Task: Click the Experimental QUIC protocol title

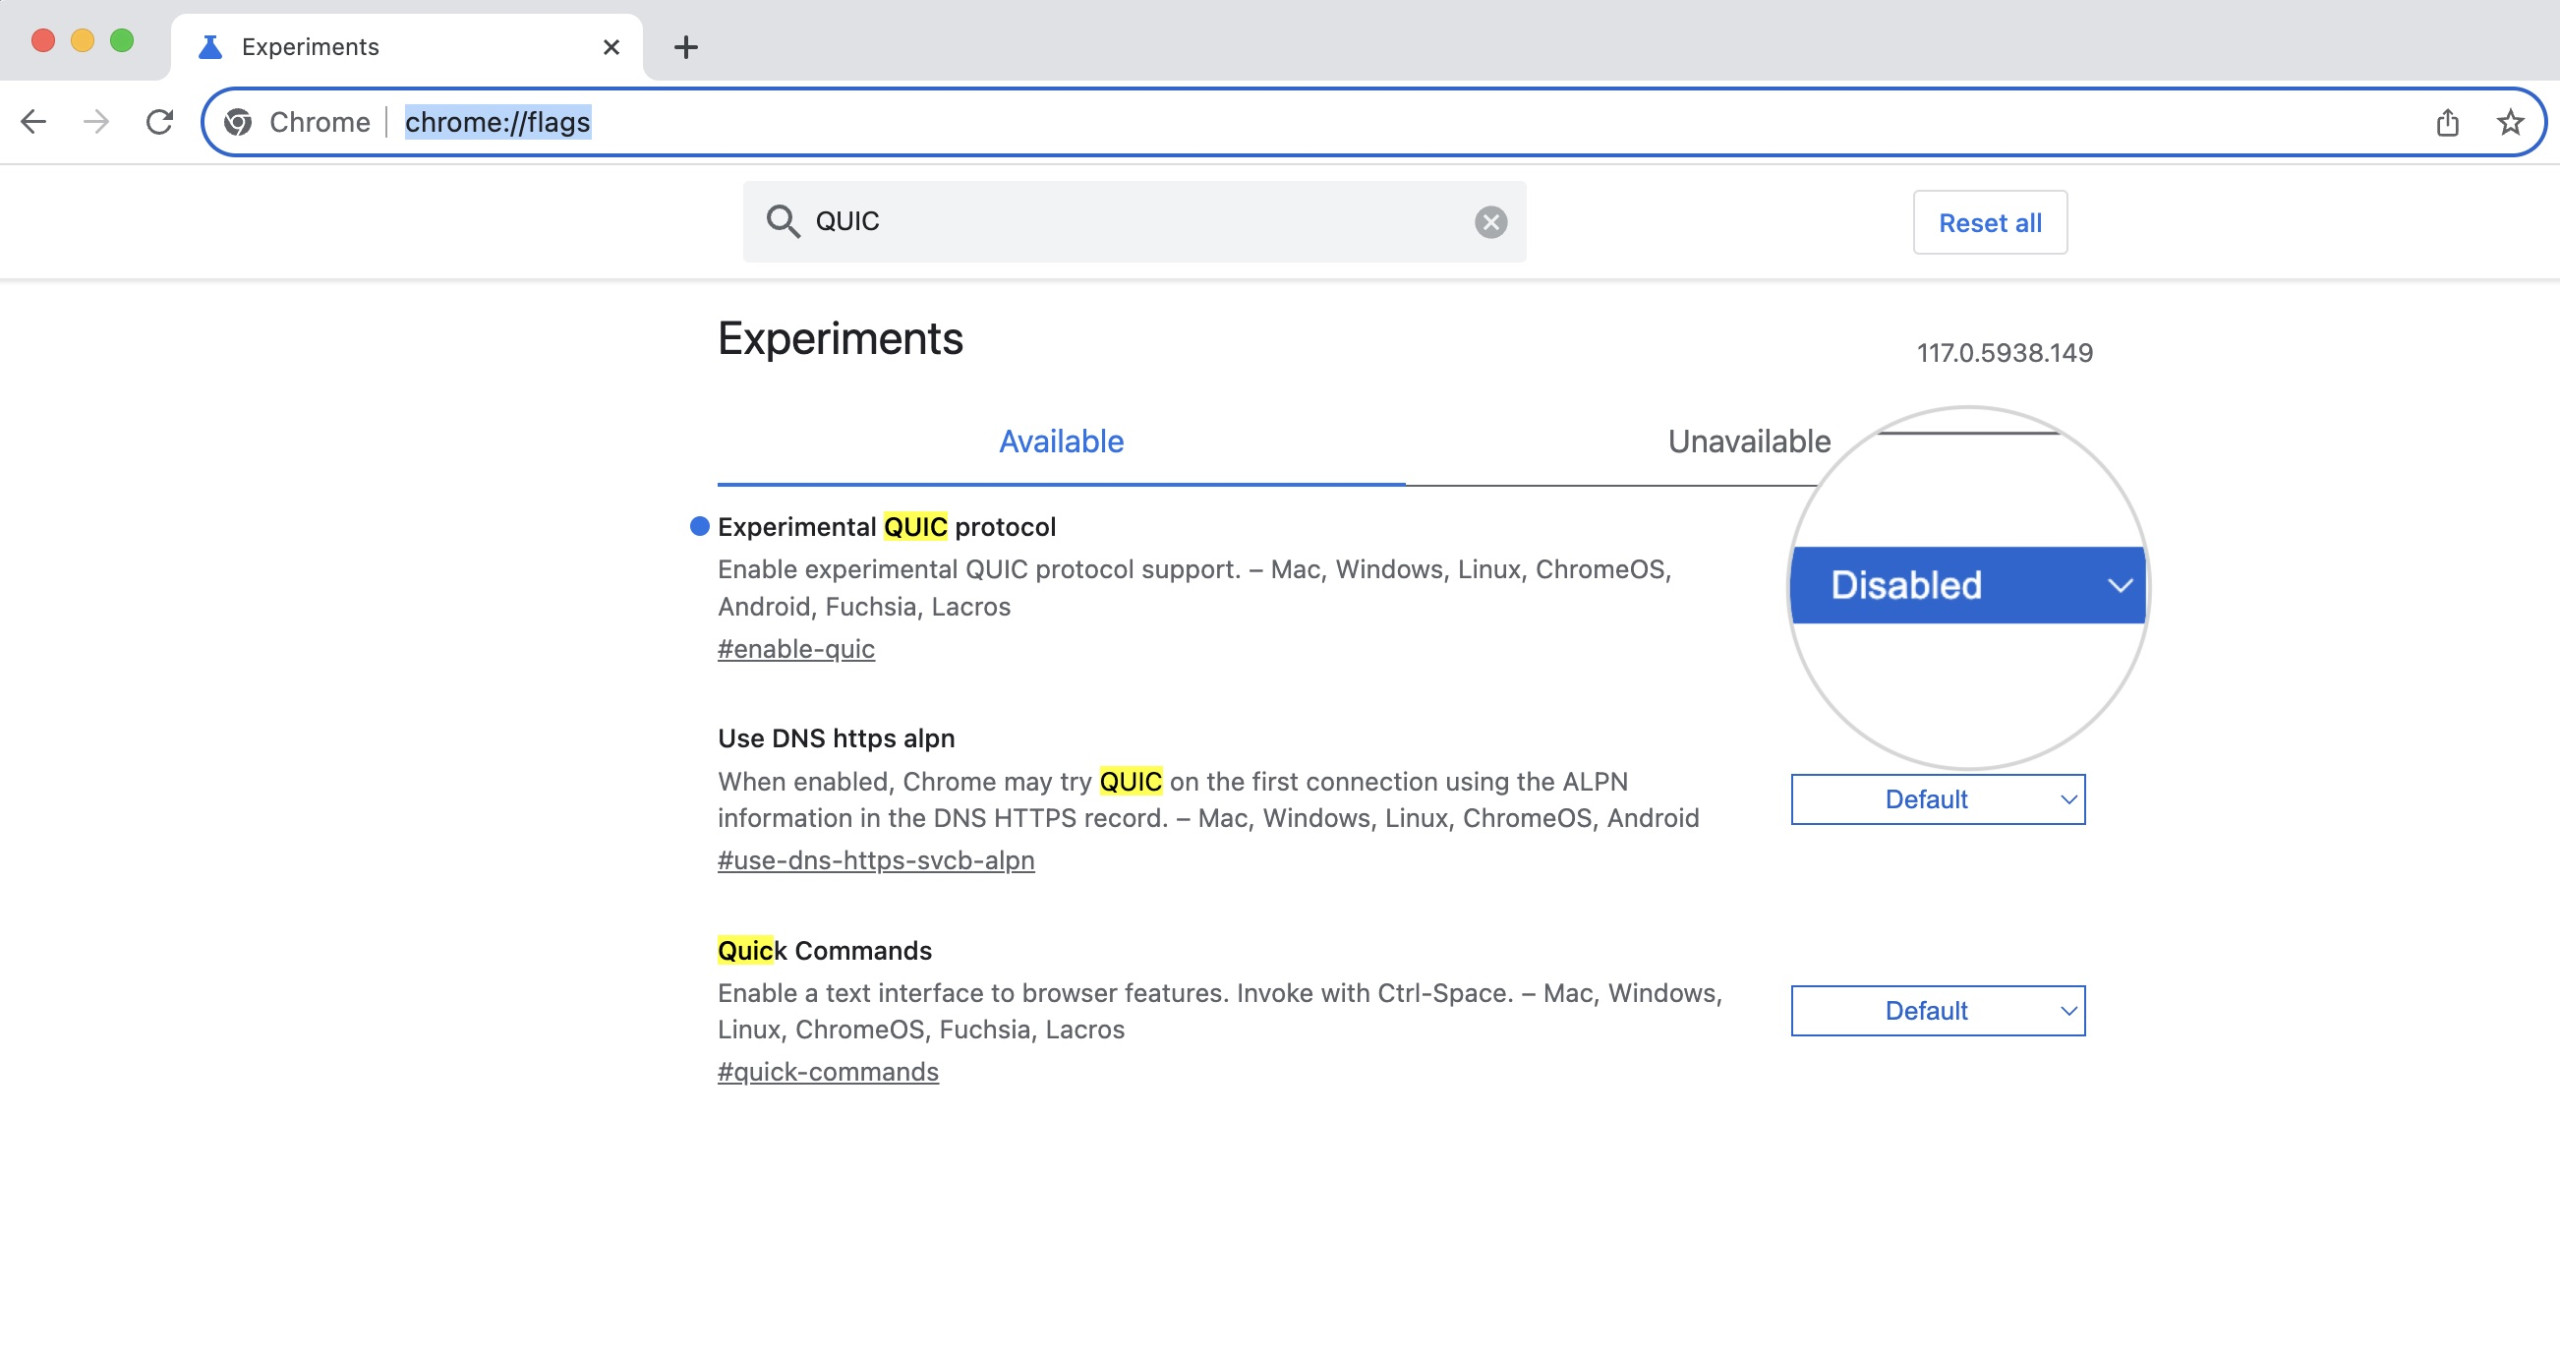Action: [x=887, y=527]
